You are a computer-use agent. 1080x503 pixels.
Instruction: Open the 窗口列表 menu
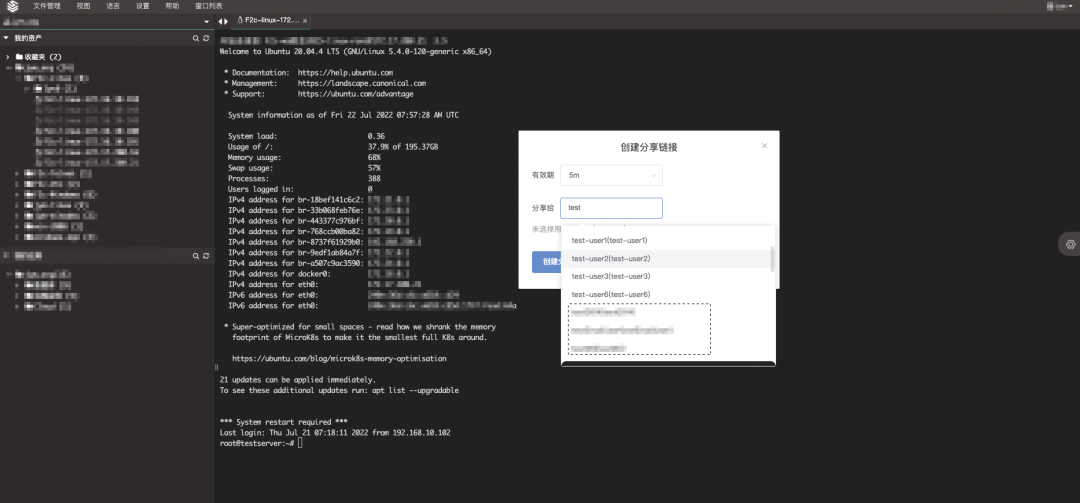point(209,6)
